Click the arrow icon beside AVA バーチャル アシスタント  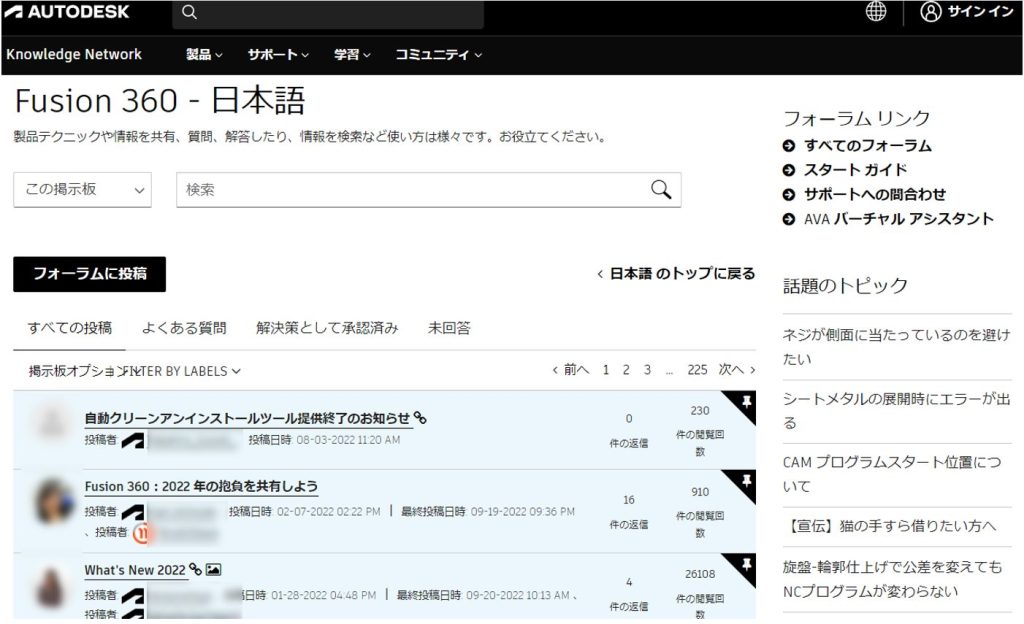(789, 219)
